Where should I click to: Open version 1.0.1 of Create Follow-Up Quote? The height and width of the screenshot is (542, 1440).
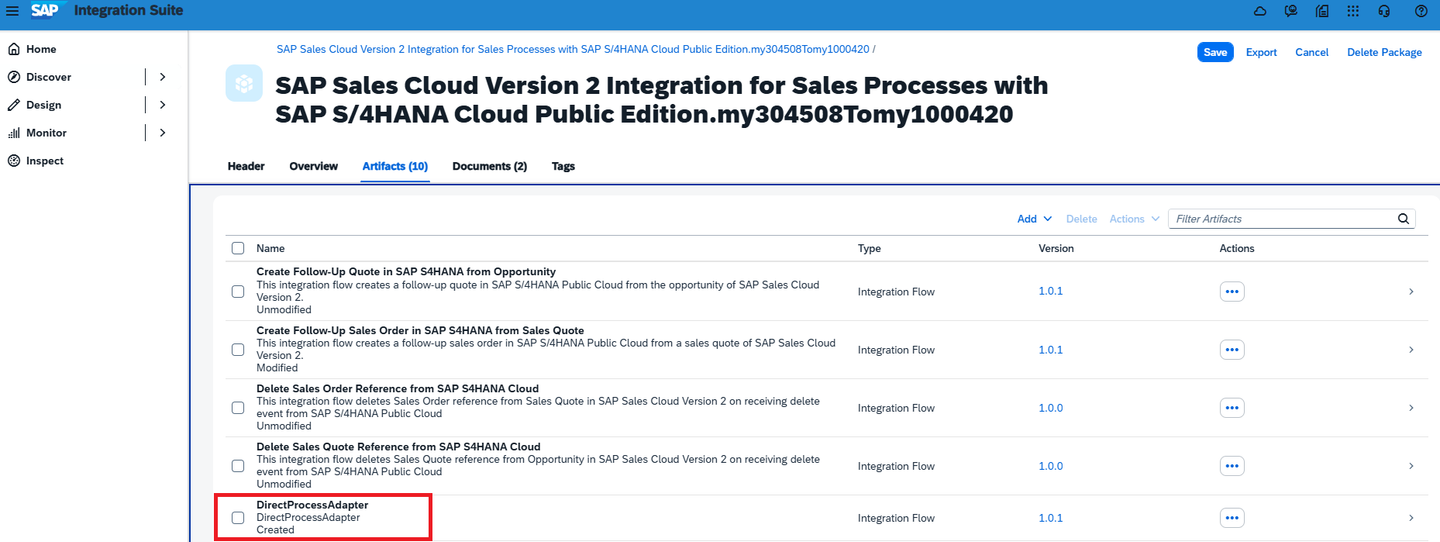click(1050, 292)
